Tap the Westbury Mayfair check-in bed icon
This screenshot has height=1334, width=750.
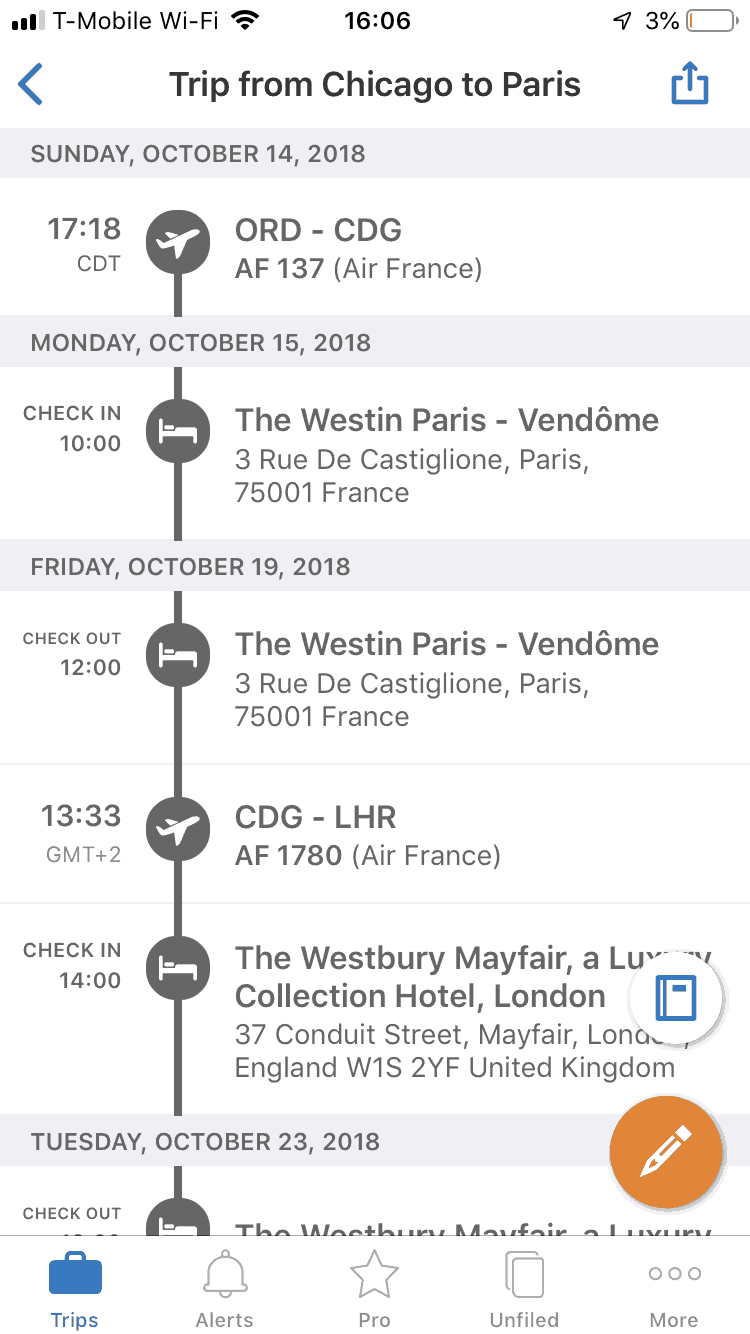178,968
